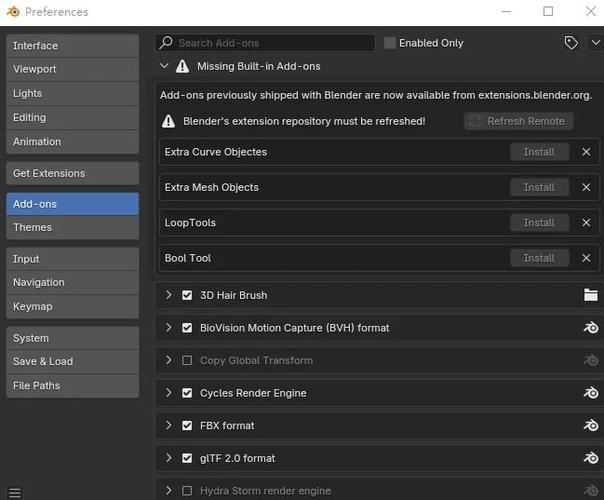604x500 pixels.
Task: Open the Save & Load tab
Action: pyautogui.click(x=72, y=362)
